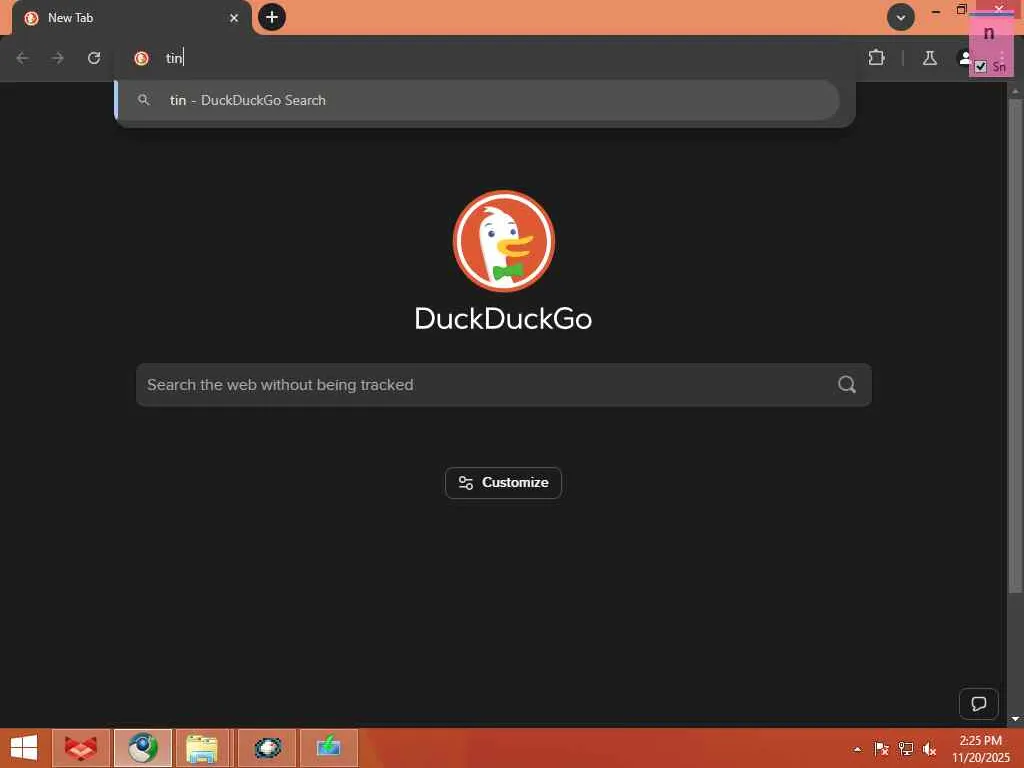Screen dimensions: 1024x768
Task: Restore down the browser window
Action: point(961,10)
